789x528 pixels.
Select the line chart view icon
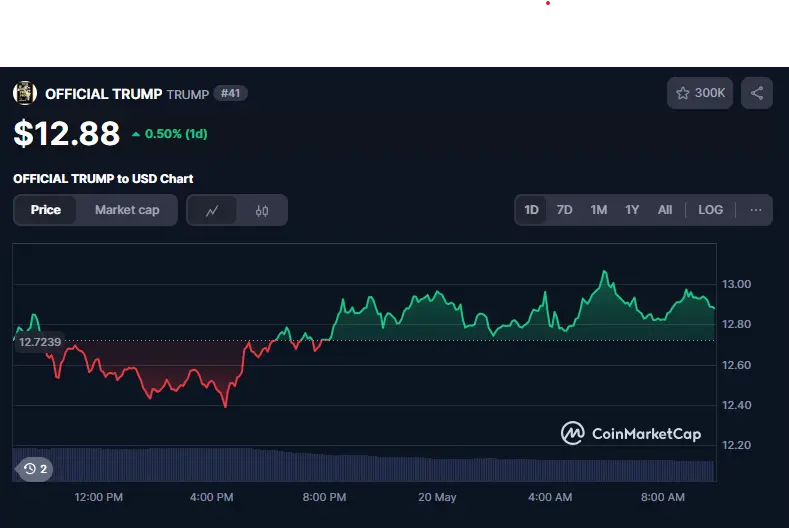coord(212,210)
